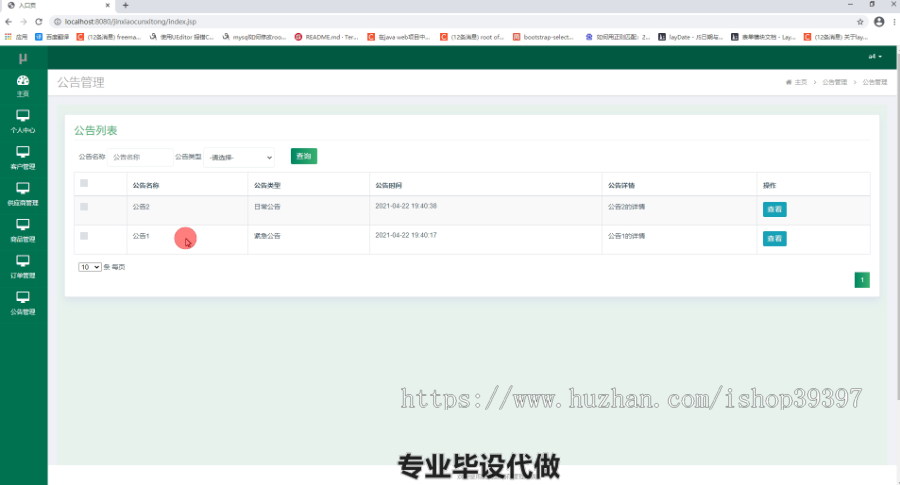Open the a4 user dropdown menu

point(875,56)
